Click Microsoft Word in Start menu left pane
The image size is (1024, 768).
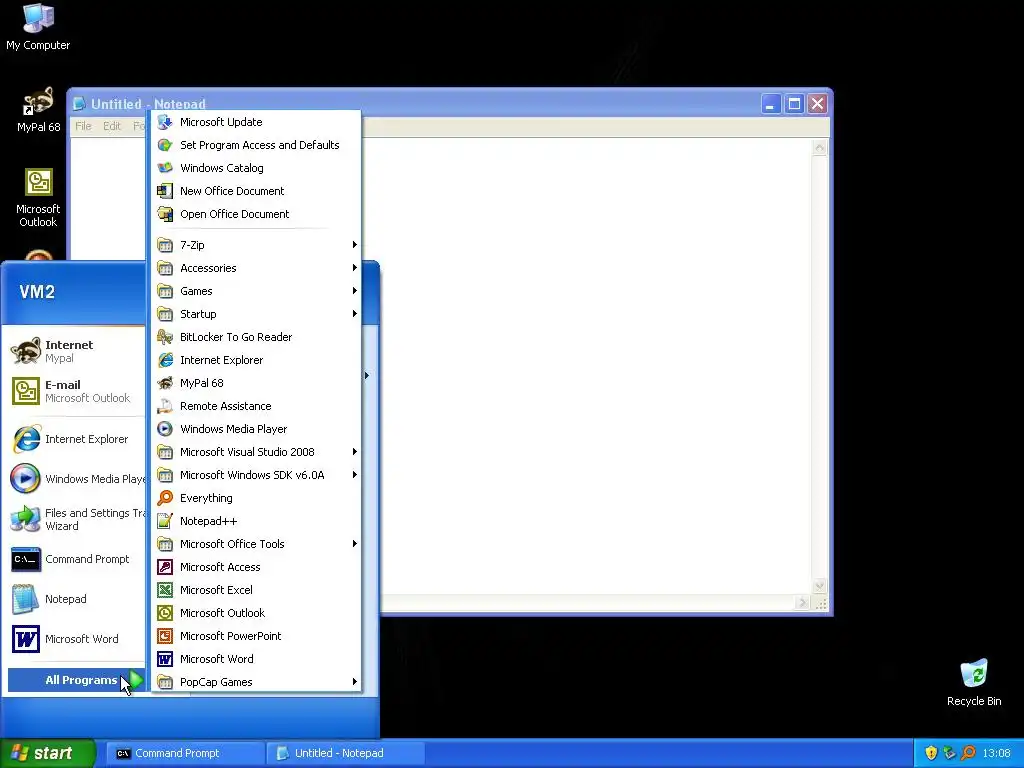76,639
